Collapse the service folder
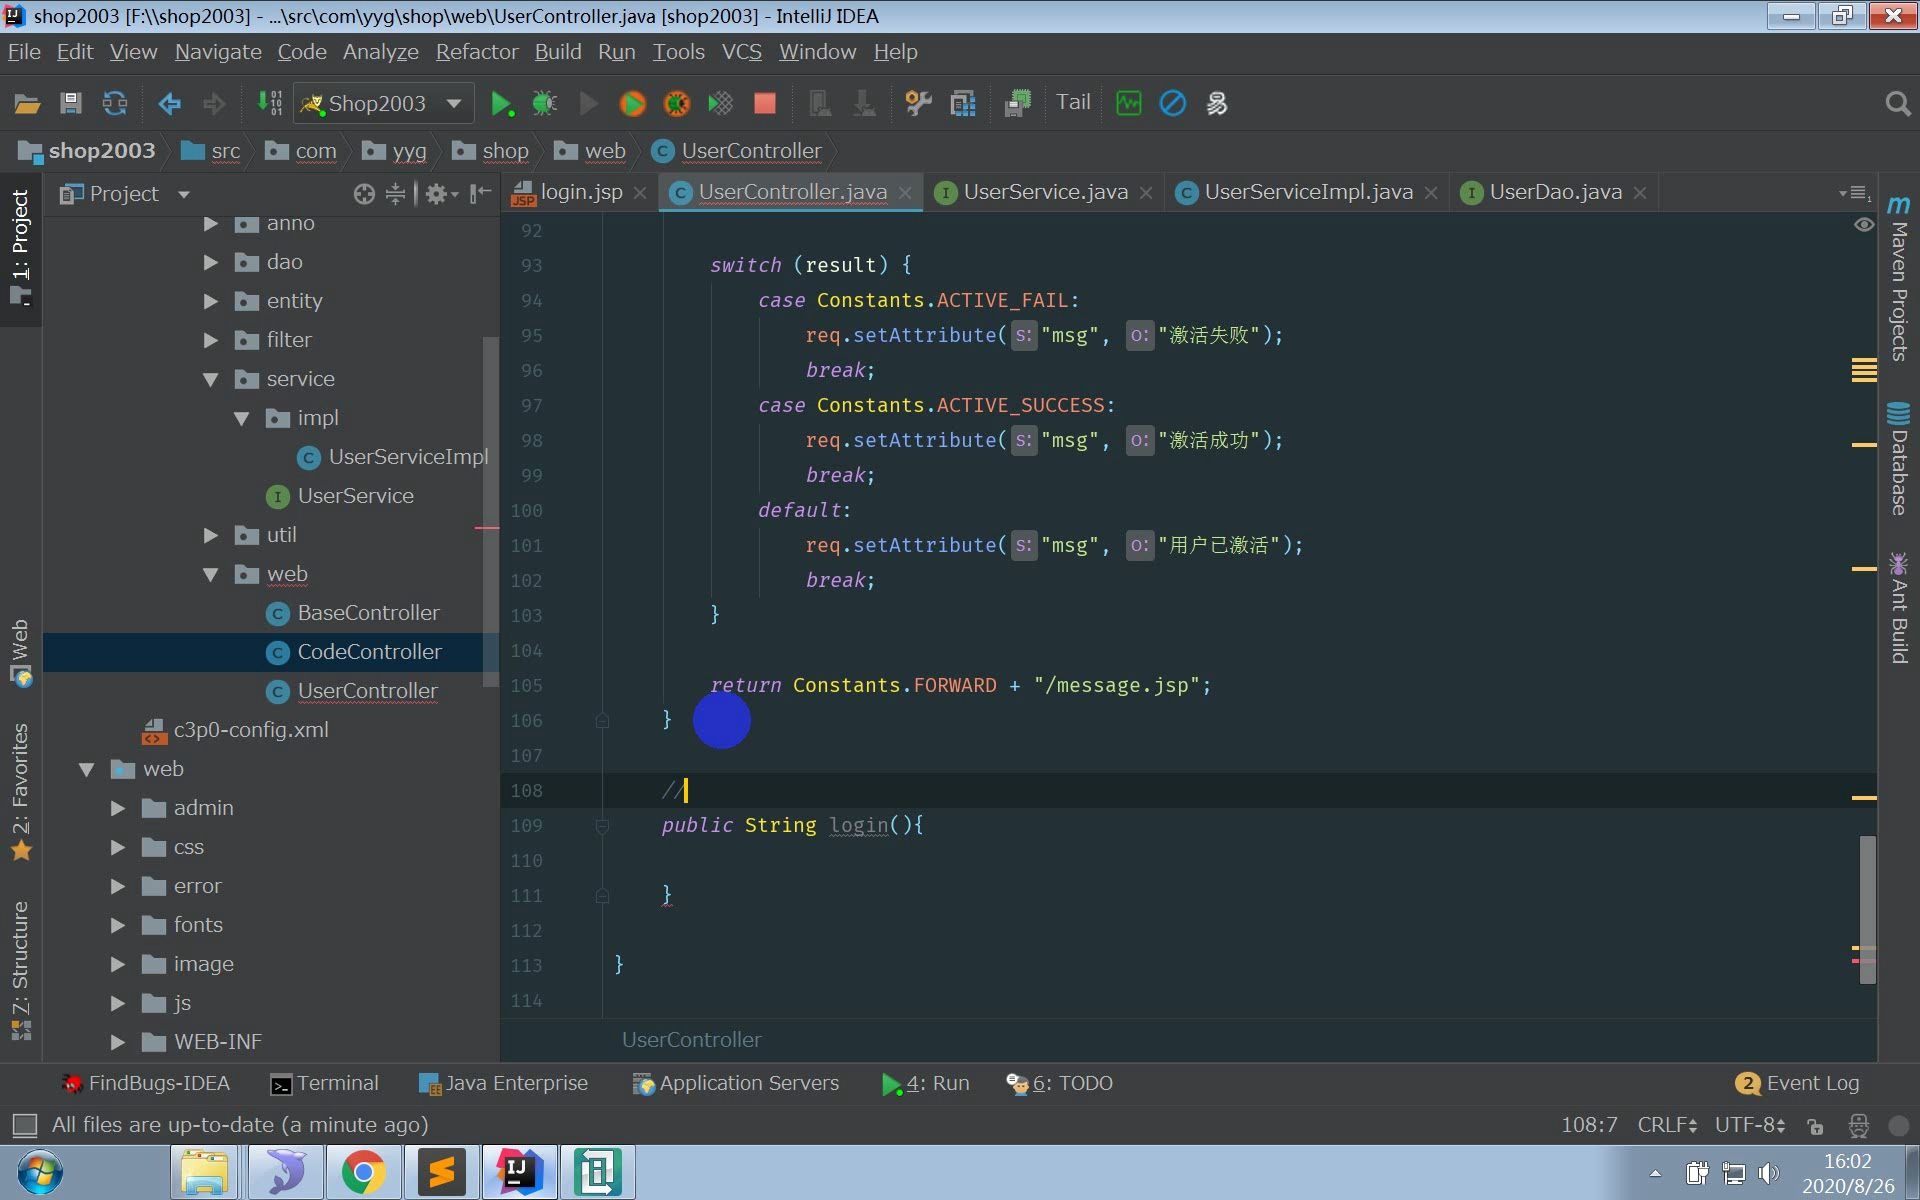The width and height of the screenshot is (1920, 1200). click(x=210, y=379)
